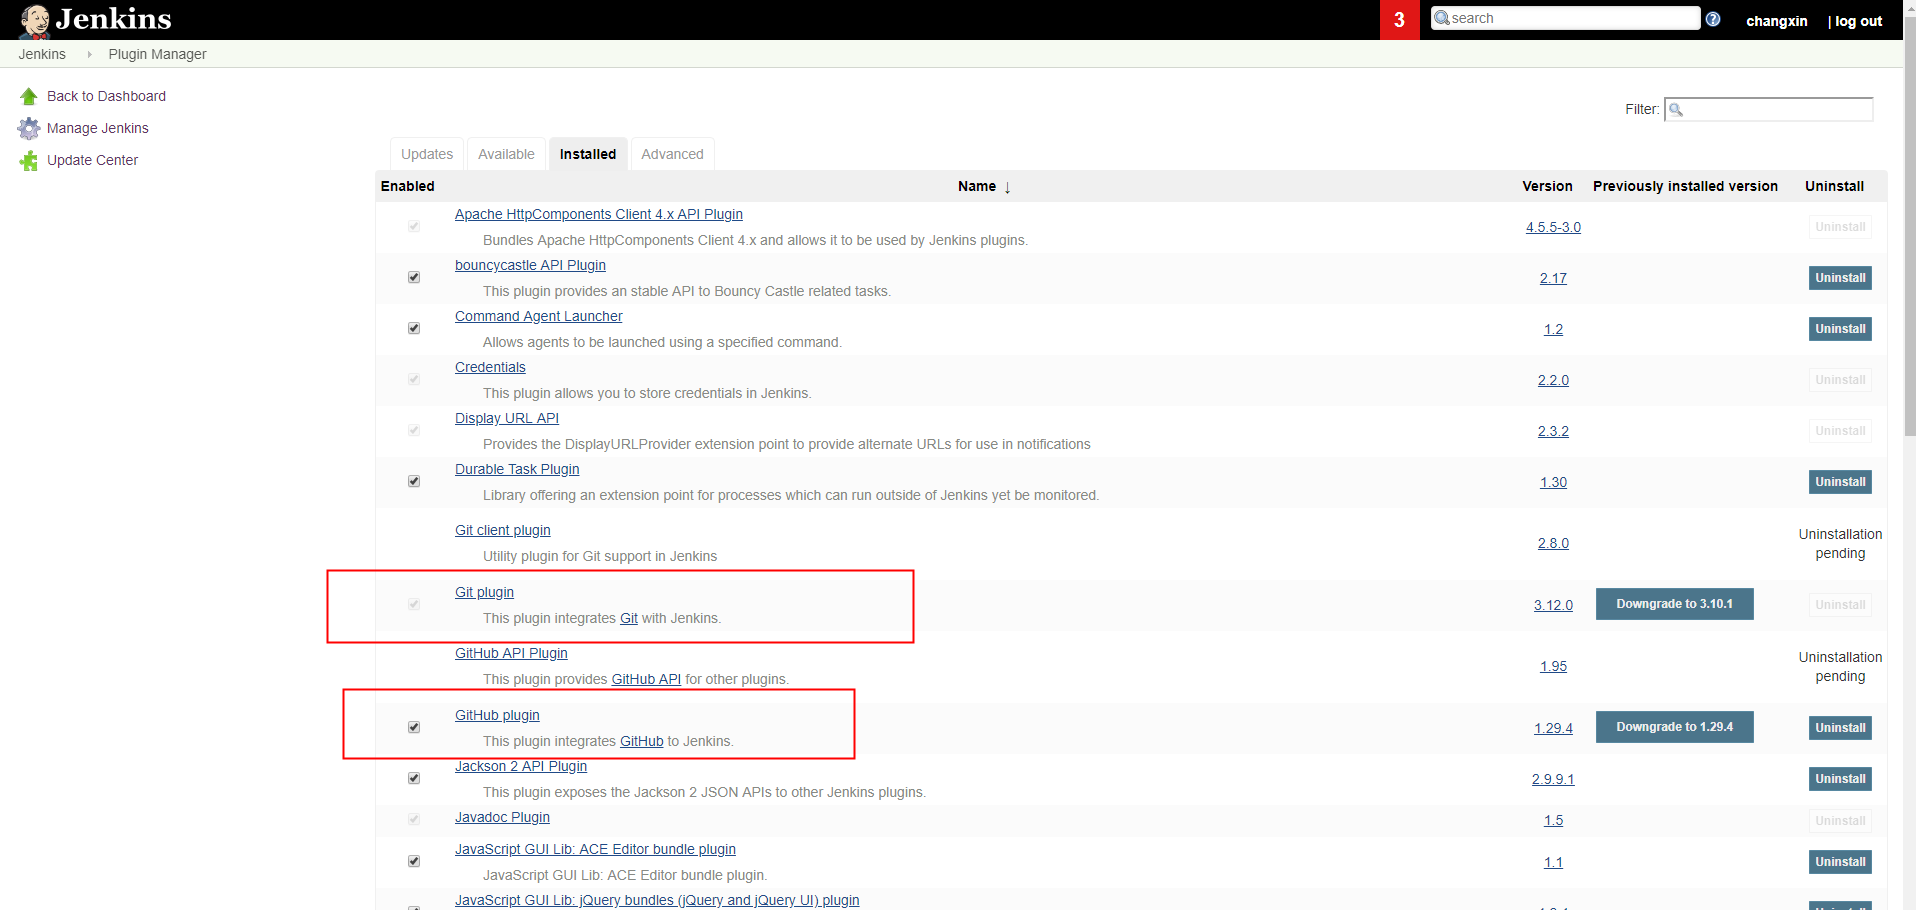Screen dimensions: 1916x910
Task: Select the Updates tab
Action: [x=426, y=153]
